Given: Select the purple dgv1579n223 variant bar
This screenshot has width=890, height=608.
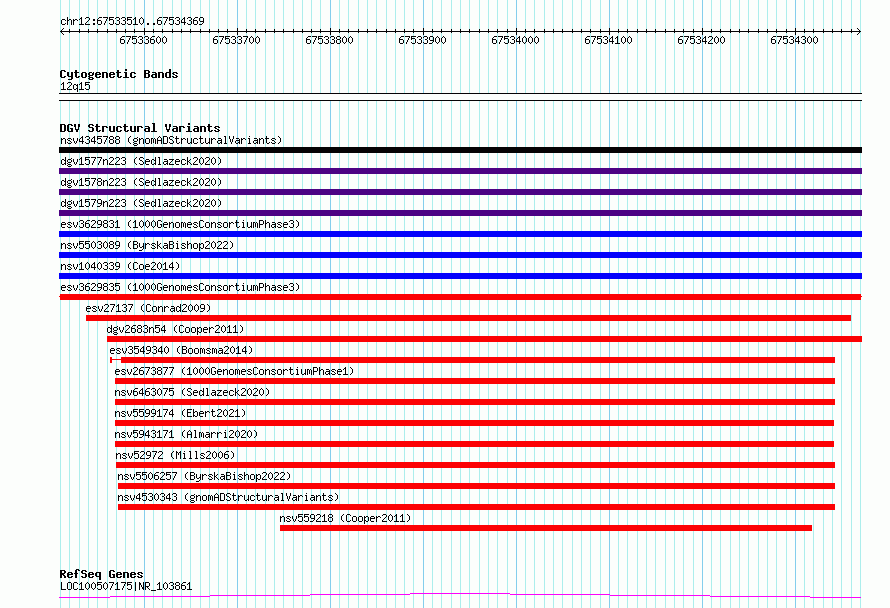Looking at the screenshot, I should [x=460, y=213].
